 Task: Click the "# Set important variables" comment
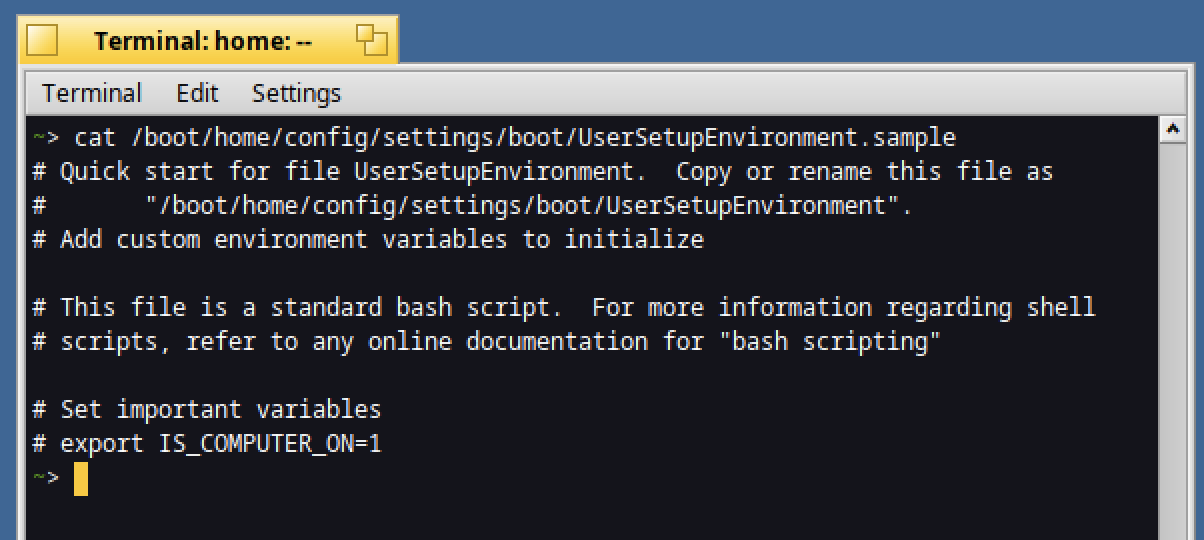(x=207, y=409)
